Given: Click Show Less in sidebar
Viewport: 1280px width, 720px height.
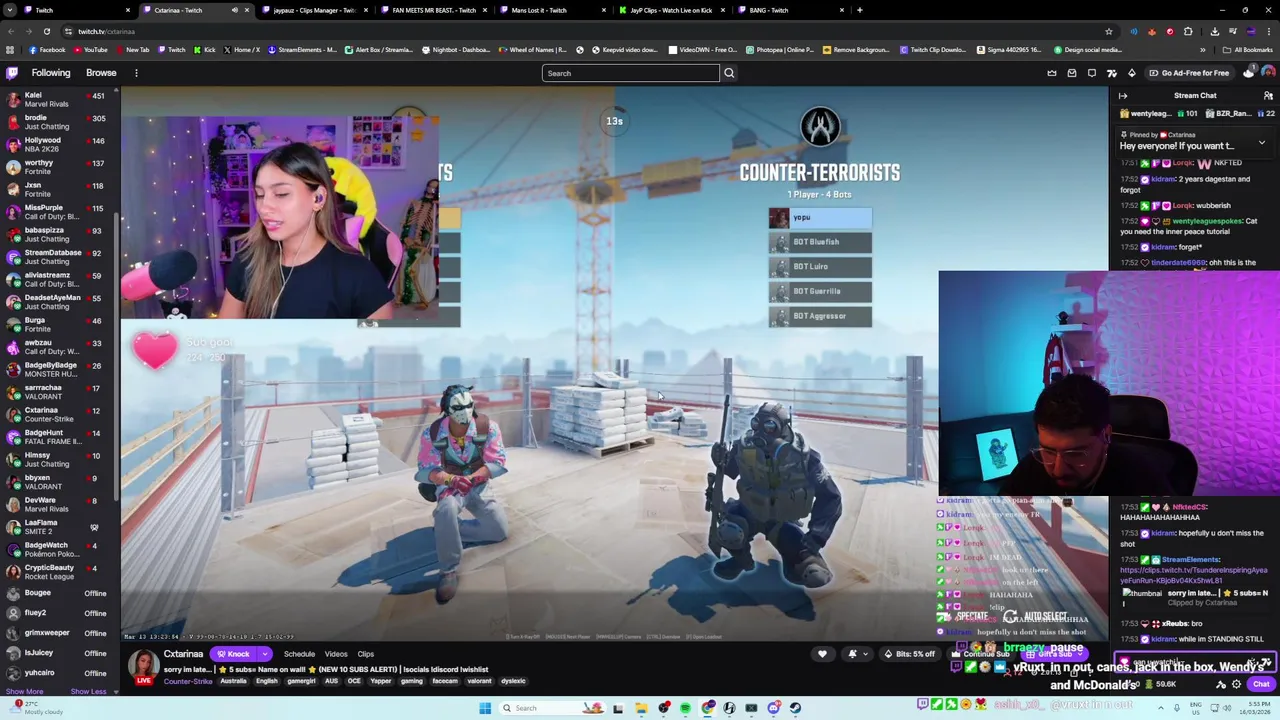Looking at the screenshot, I should pos(88,692).
